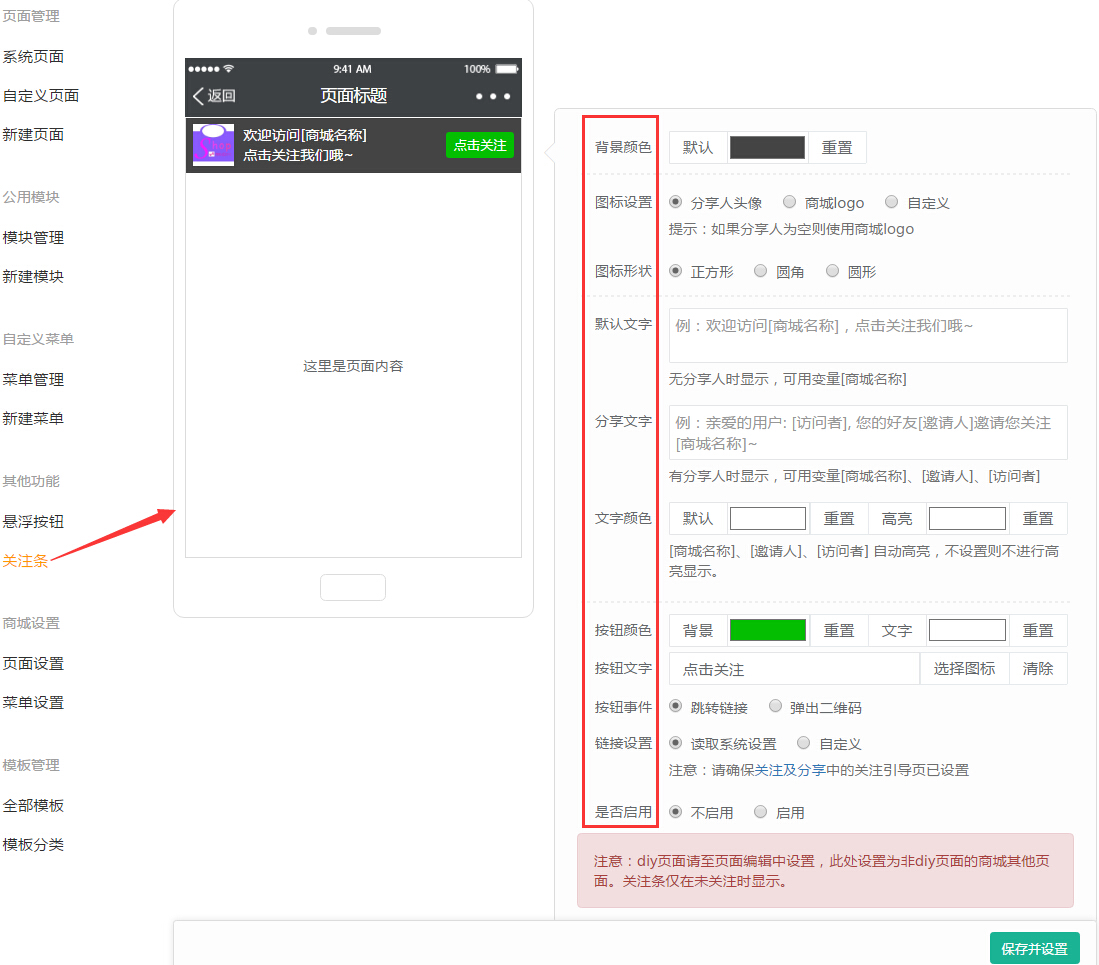Screen dimensions: 1099x965
Task: Open 全部模板 under template management
Action: [33, 805]
